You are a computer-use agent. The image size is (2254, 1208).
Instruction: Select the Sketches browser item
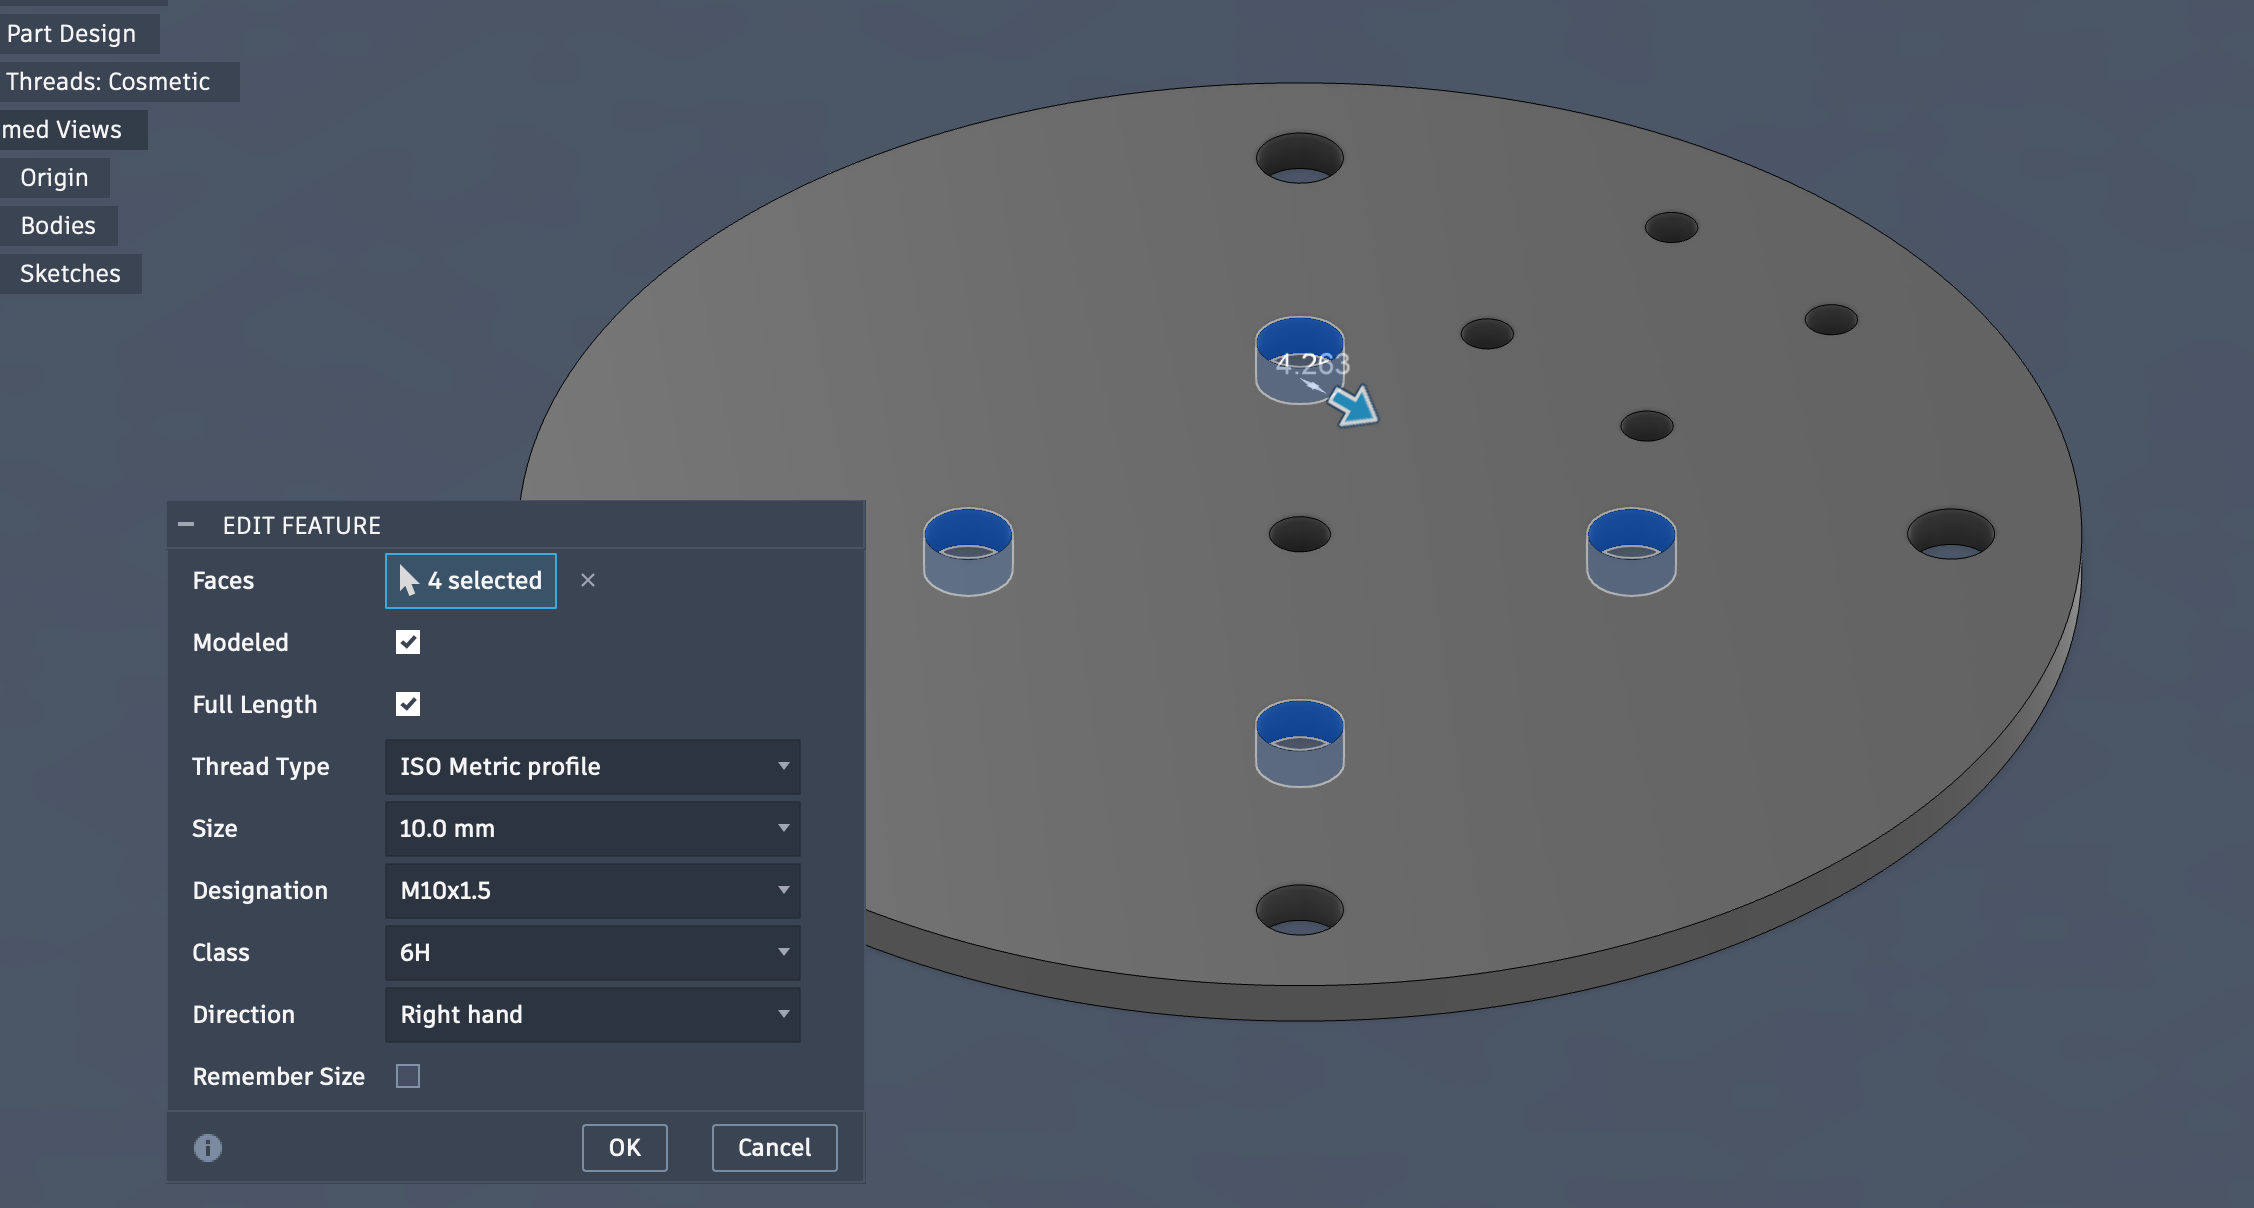pyautogui.click(x=70, y=274)
